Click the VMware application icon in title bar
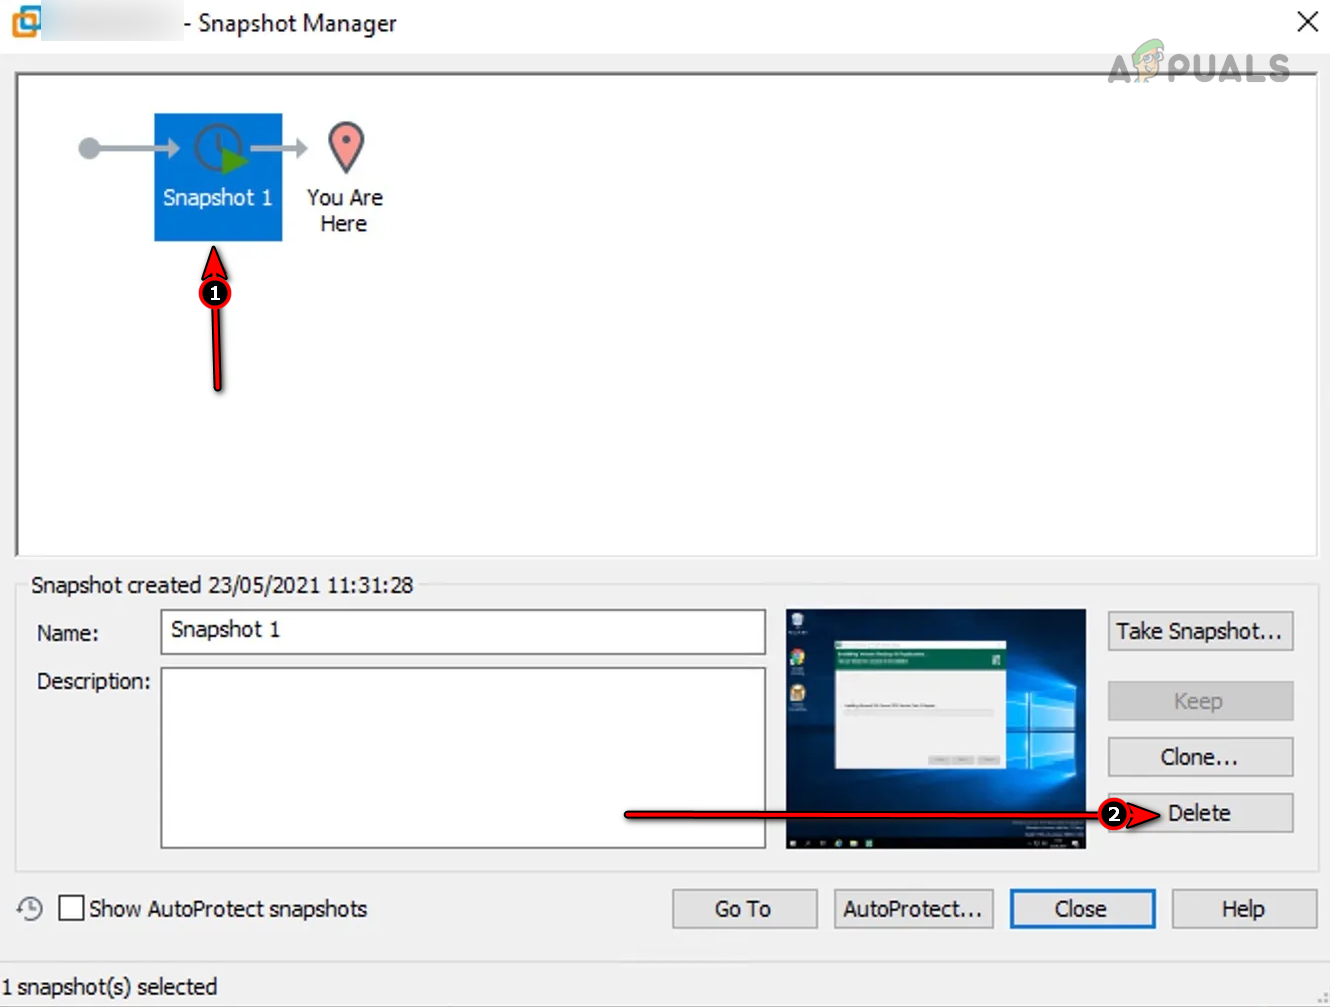 27,22
